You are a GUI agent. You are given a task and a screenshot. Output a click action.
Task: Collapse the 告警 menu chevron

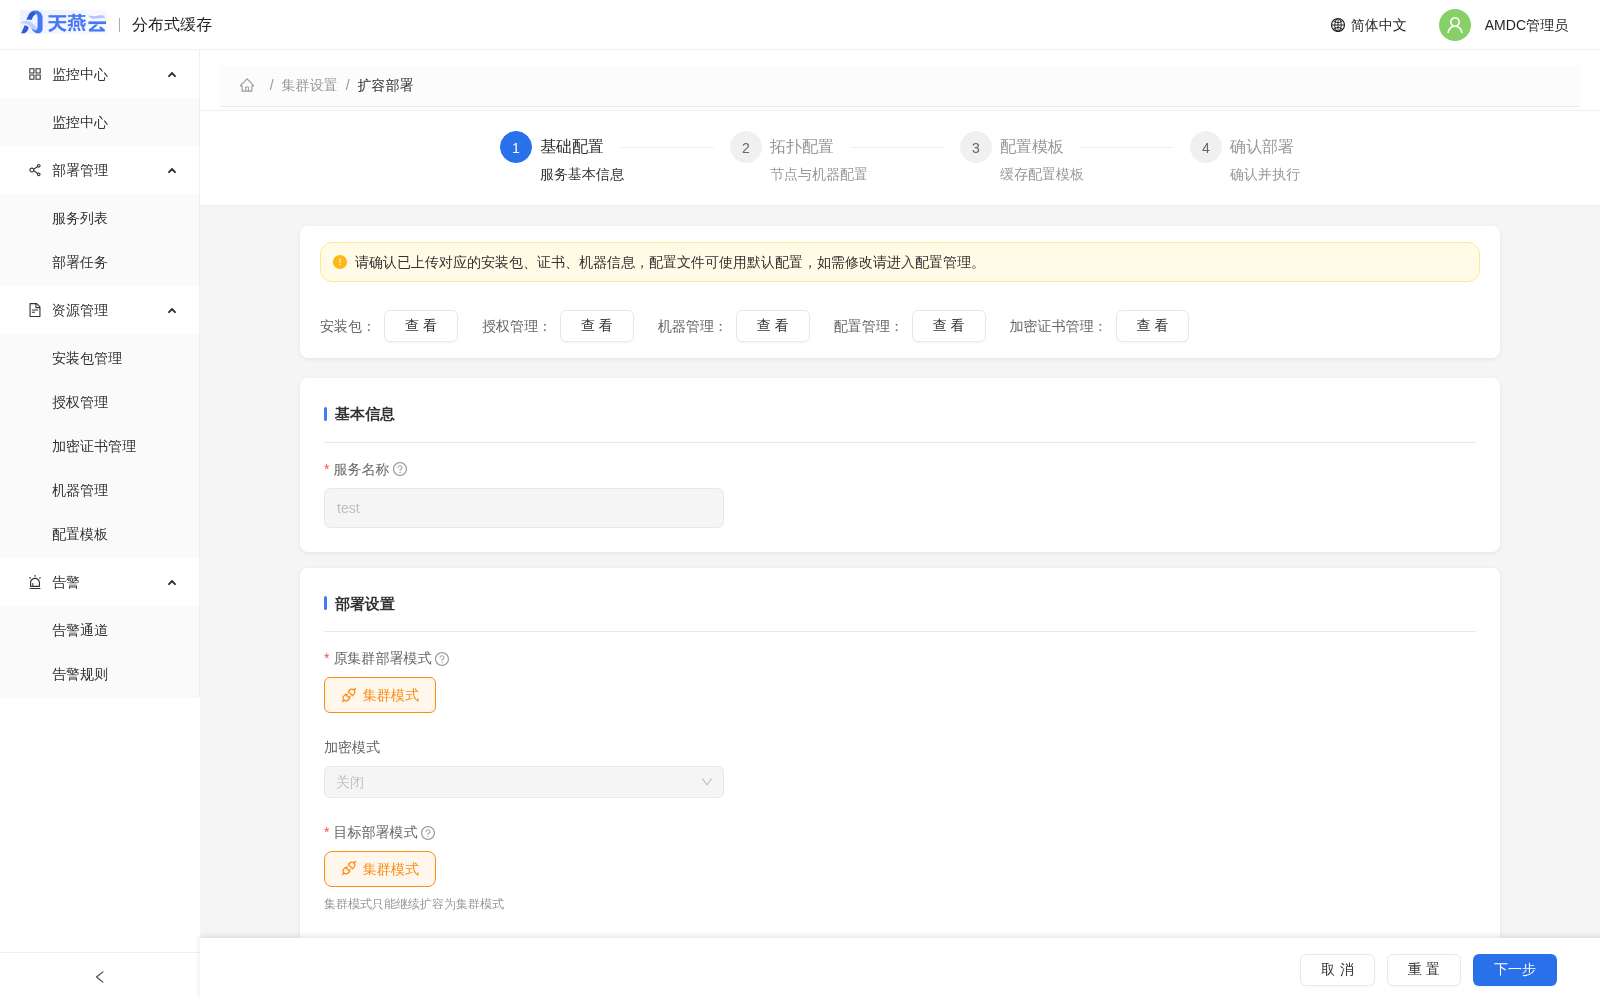coord(172,582)
